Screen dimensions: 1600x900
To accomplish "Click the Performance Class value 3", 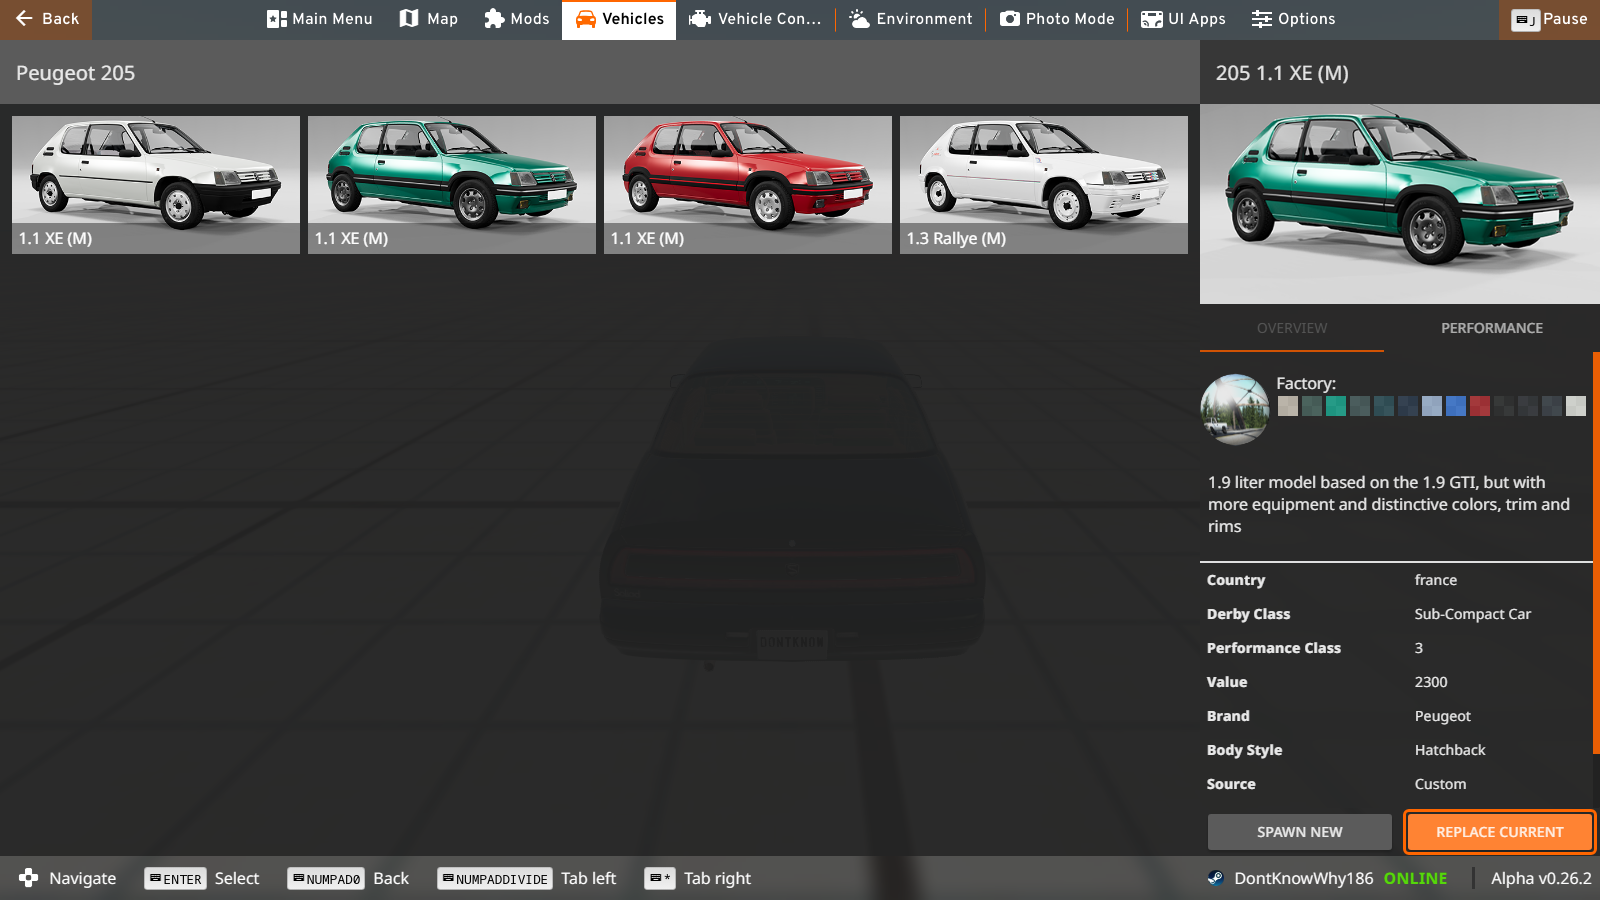I will pyautogui.click(x=1418, y=648).
